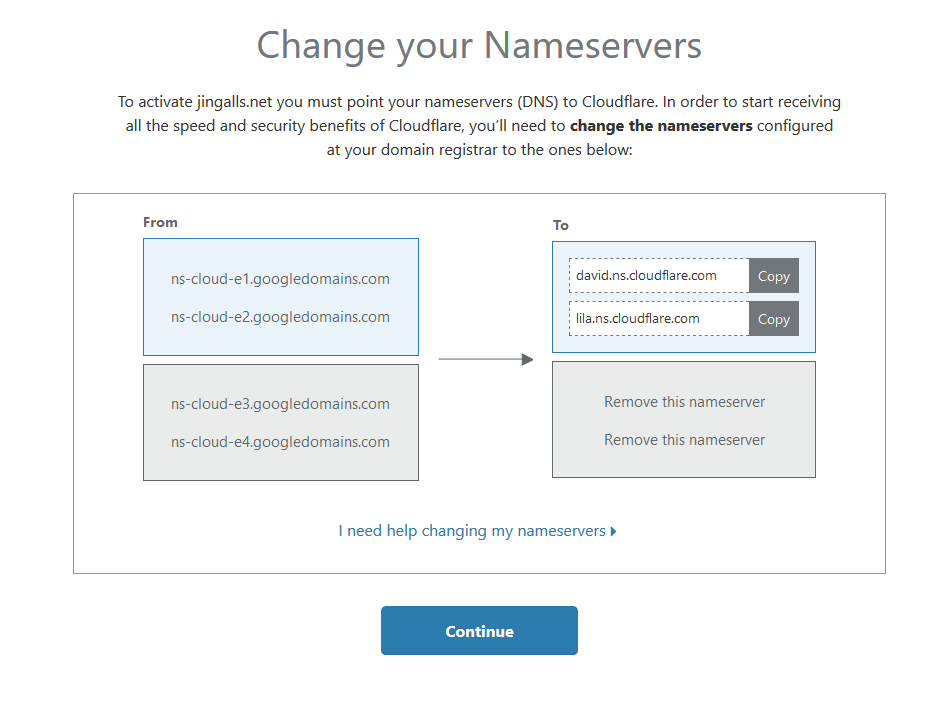The width and height of the screenshot is (944, 701).
Task: Select the david.ns.cloudflare.com text field
Action: click(x=659, y=276)
